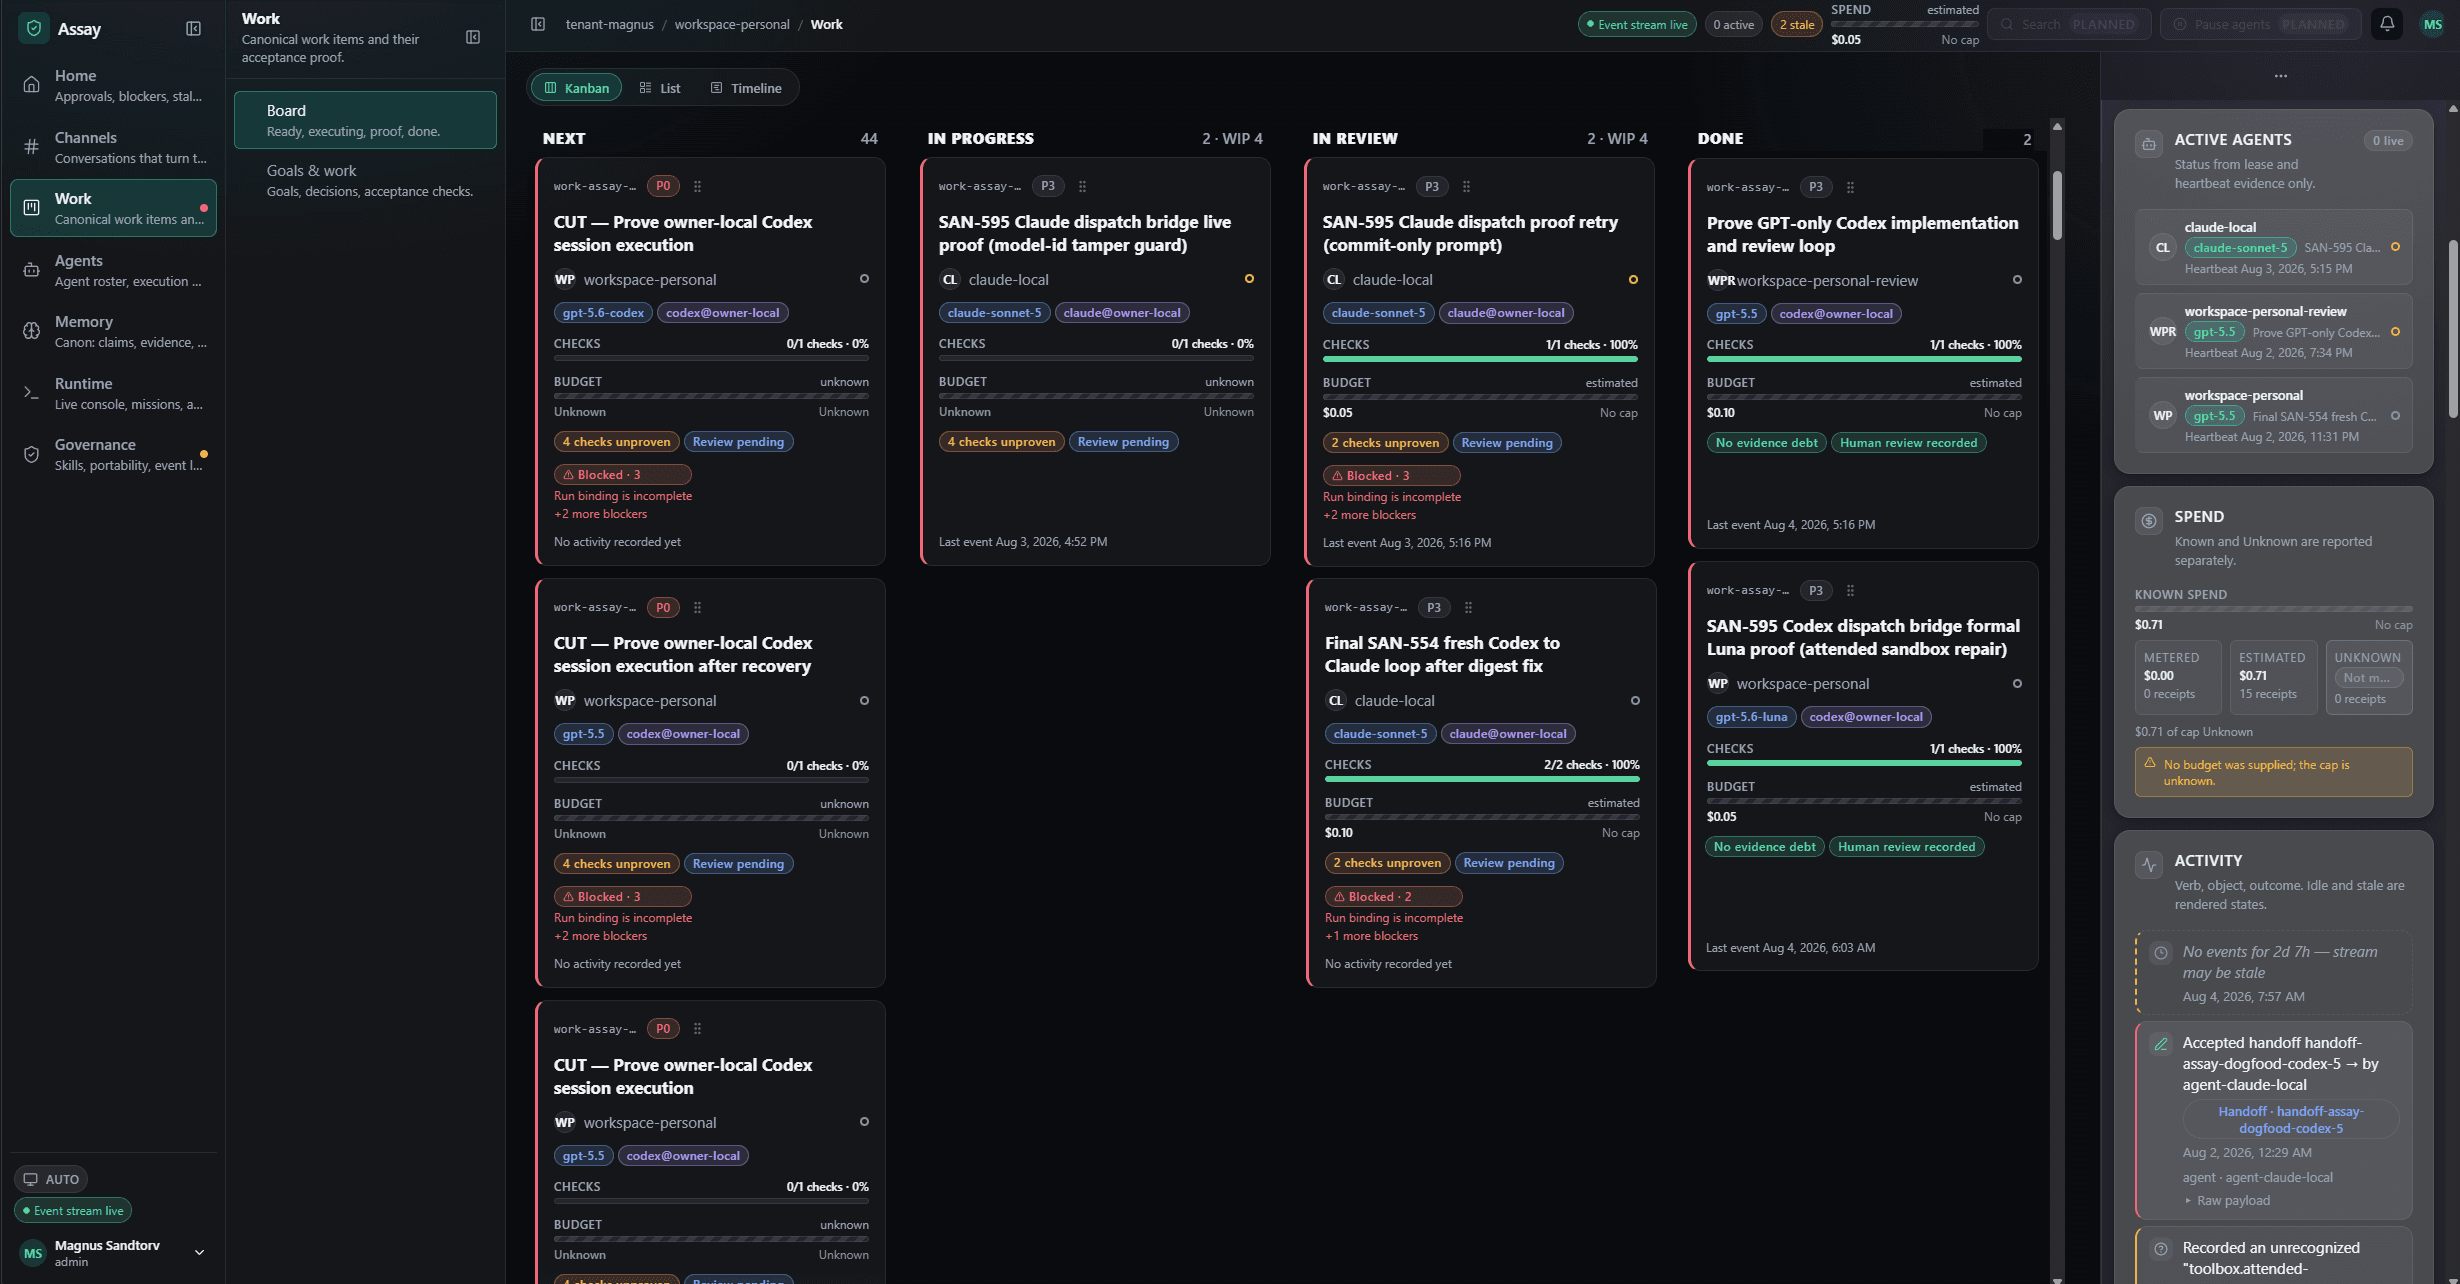Screen dimensions: 2460x1284
Task: Select Goals & work submenu item
Action: click(365, 180)
